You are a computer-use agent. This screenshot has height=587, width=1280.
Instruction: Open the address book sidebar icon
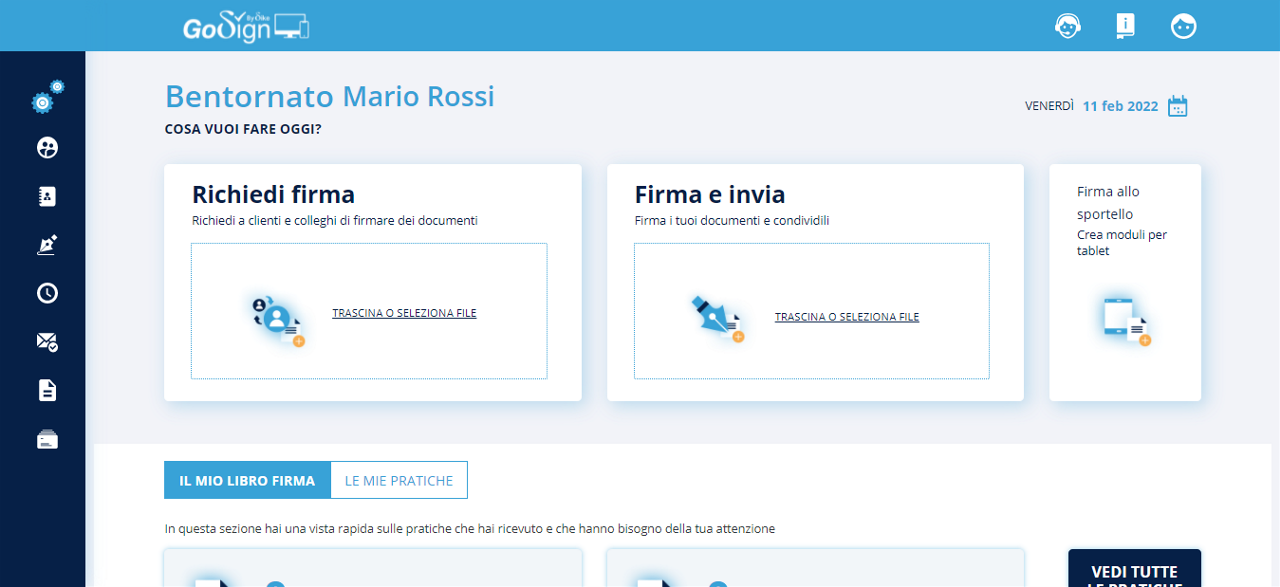(47, 196)
